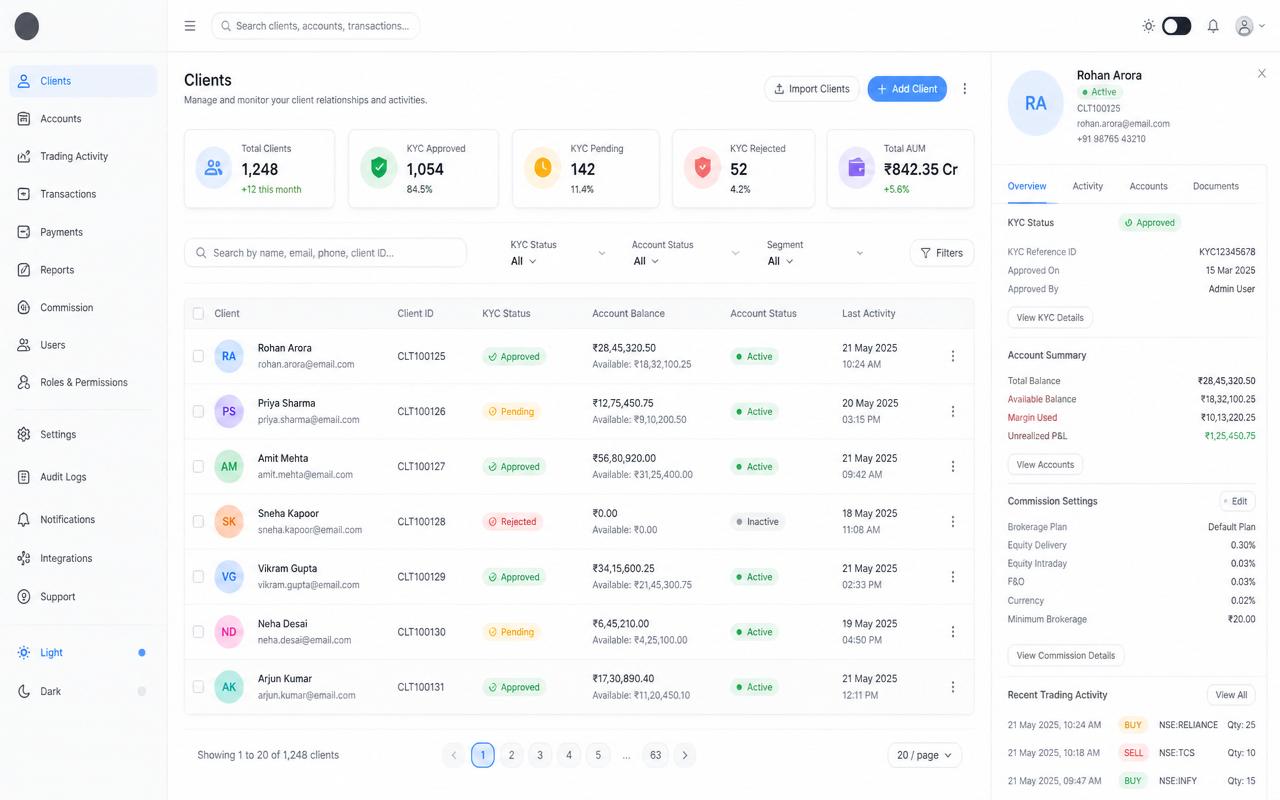This screenshot has width=1280, height=800.
Task: Open row actions menu for Arjun Kumar
Action: pyautogui.click(x=953, y=687)
